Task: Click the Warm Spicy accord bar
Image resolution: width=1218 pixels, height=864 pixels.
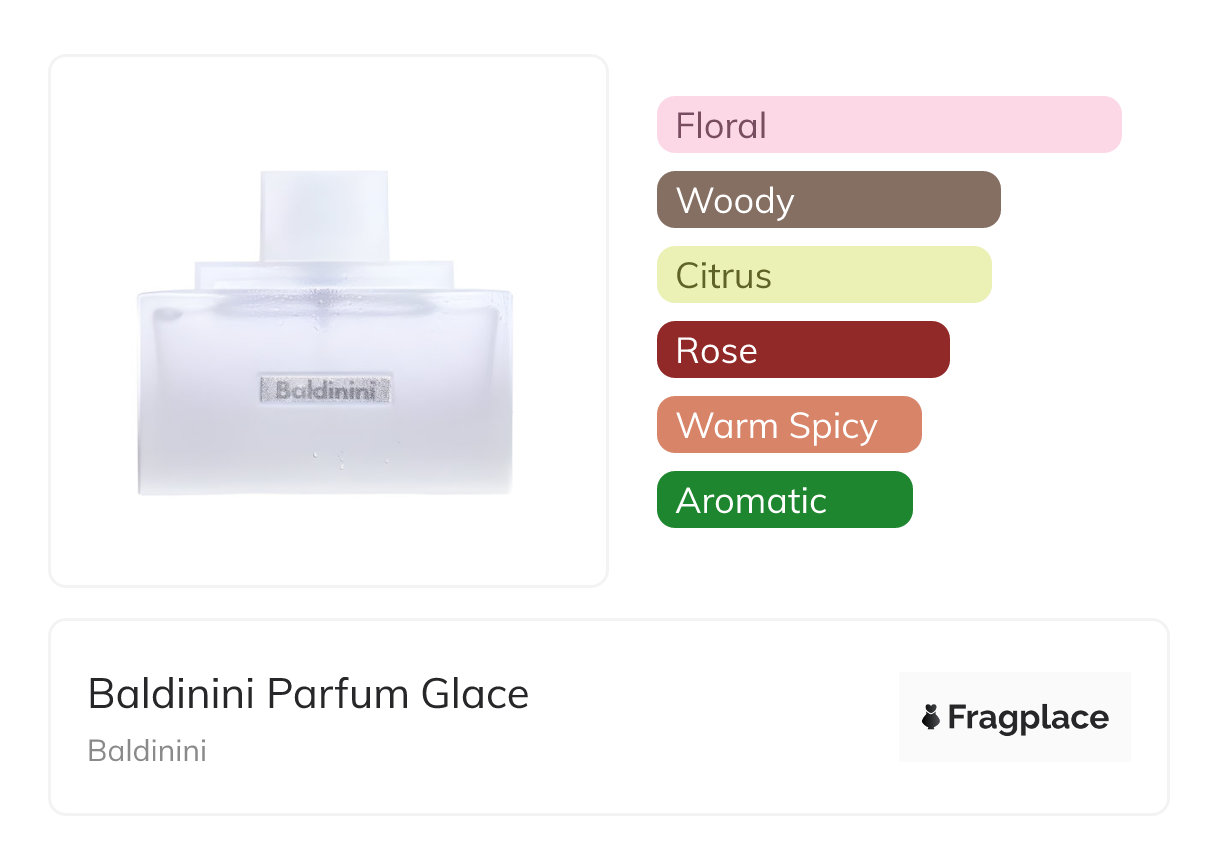Action: point(789,425)
